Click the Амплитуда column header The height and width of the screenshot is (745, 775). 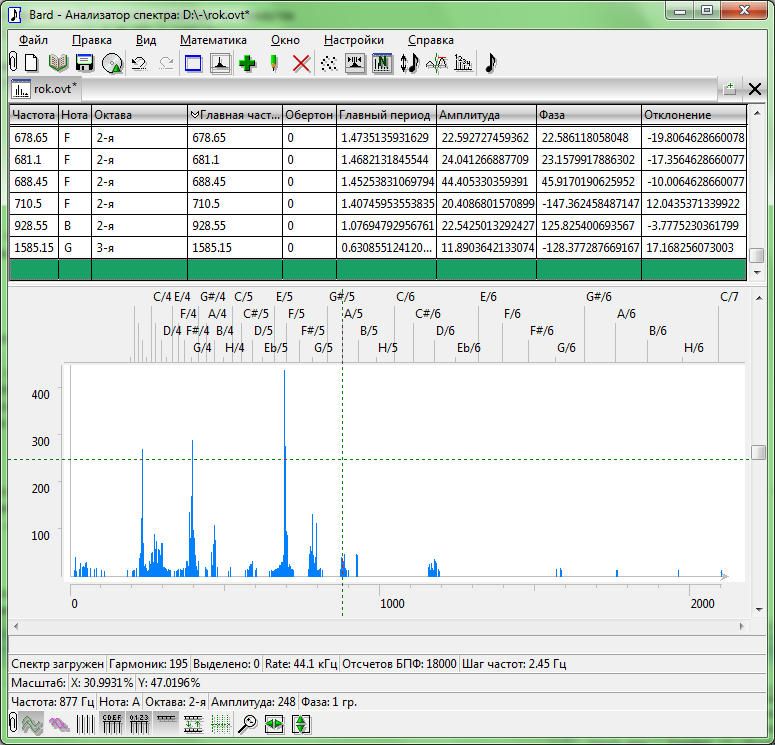pyautogui.click(x=485, y=115)
